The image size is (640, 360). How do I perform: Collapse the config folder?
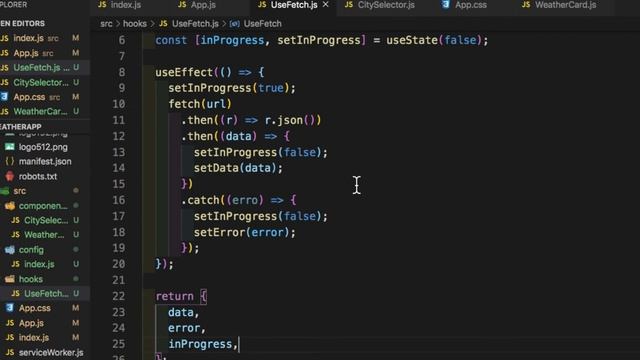(x=31, y=249)
